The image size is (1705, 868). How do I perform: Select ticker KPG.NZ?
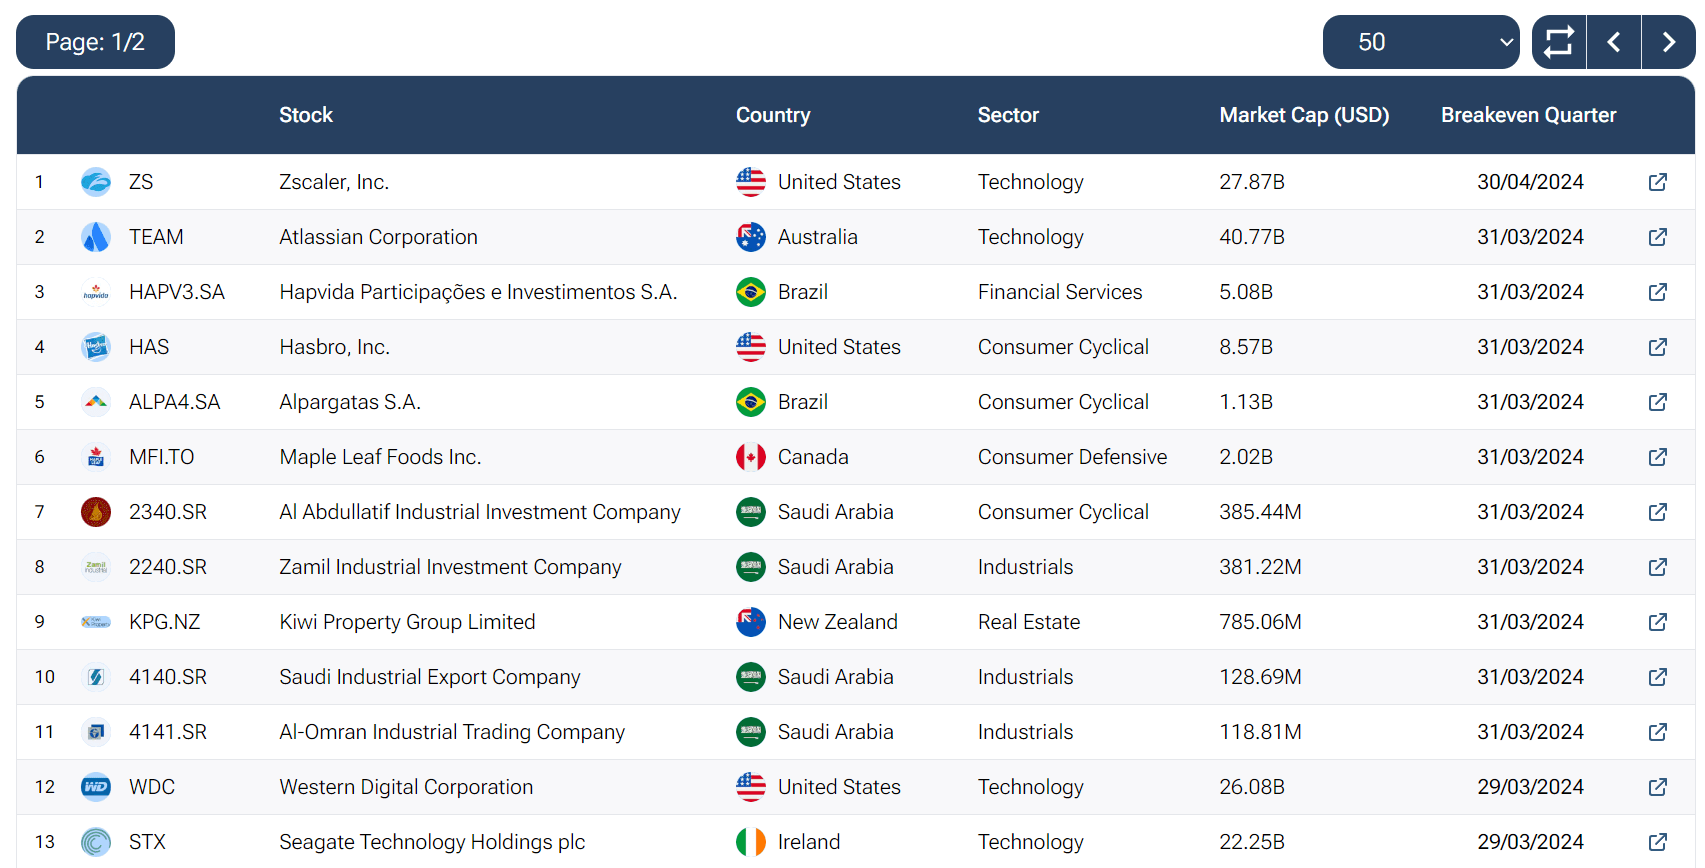[x=165, y=622]
